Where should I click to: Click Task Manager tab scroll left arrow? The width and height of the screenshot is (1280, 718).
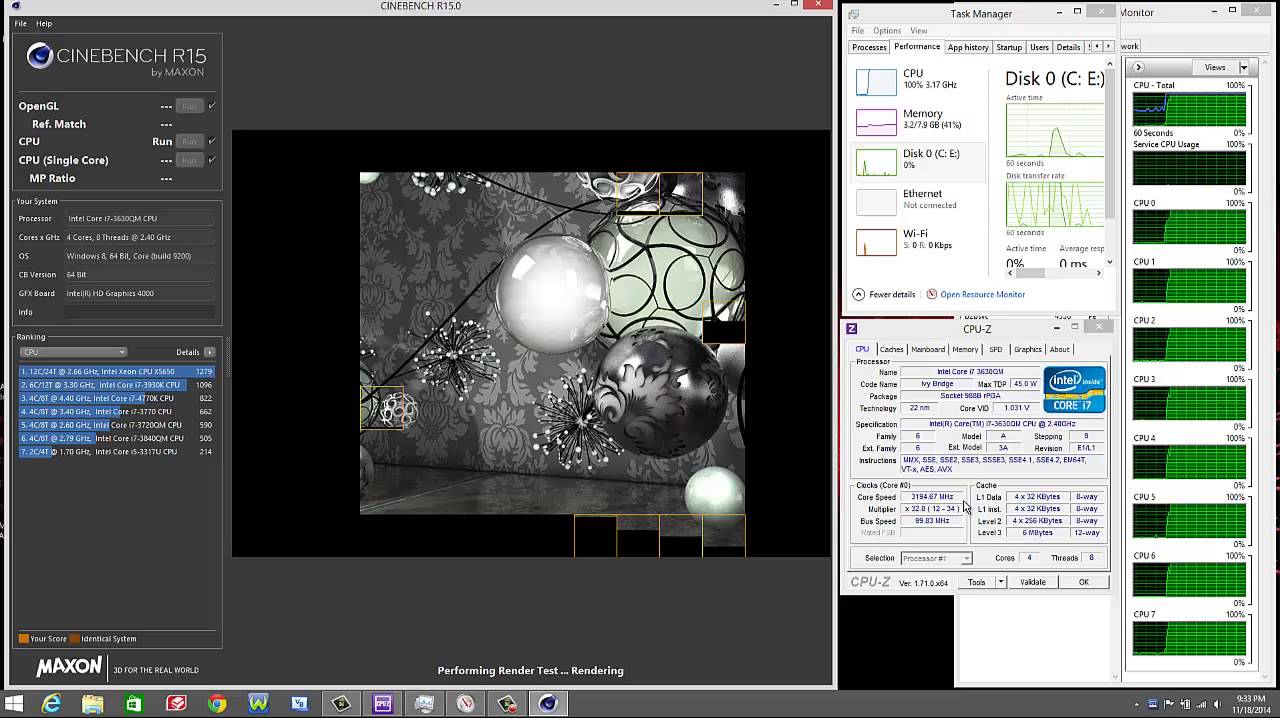click(1096, 47)
